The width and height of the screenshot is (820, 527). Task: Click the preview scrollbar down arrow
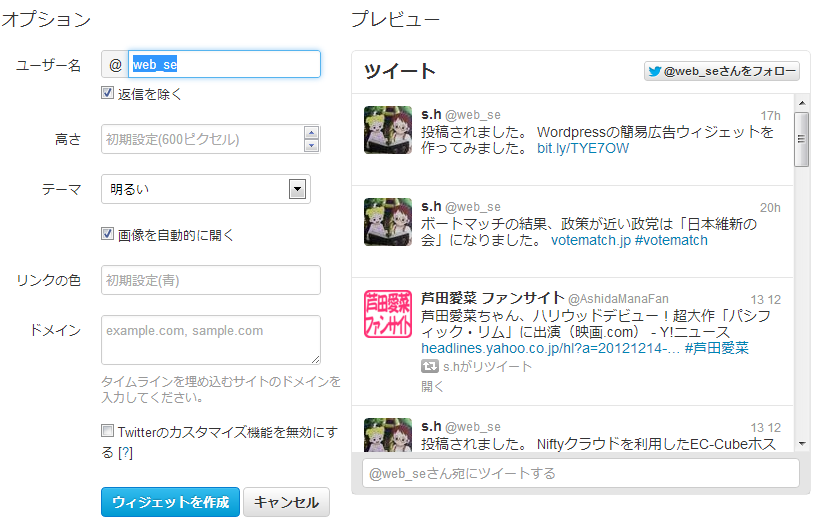click(x=802, y=444)
